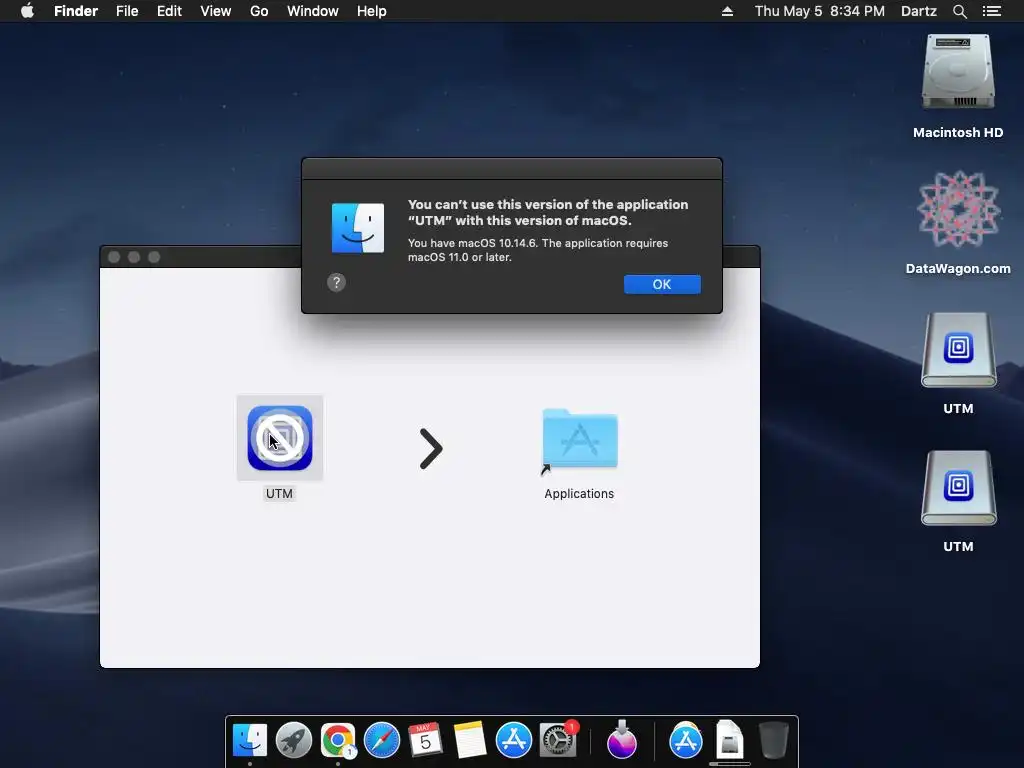Click the text "You have macOS 10.14.6"
The height and width of the screenshot is (768, 1024).
pos(472,243)
